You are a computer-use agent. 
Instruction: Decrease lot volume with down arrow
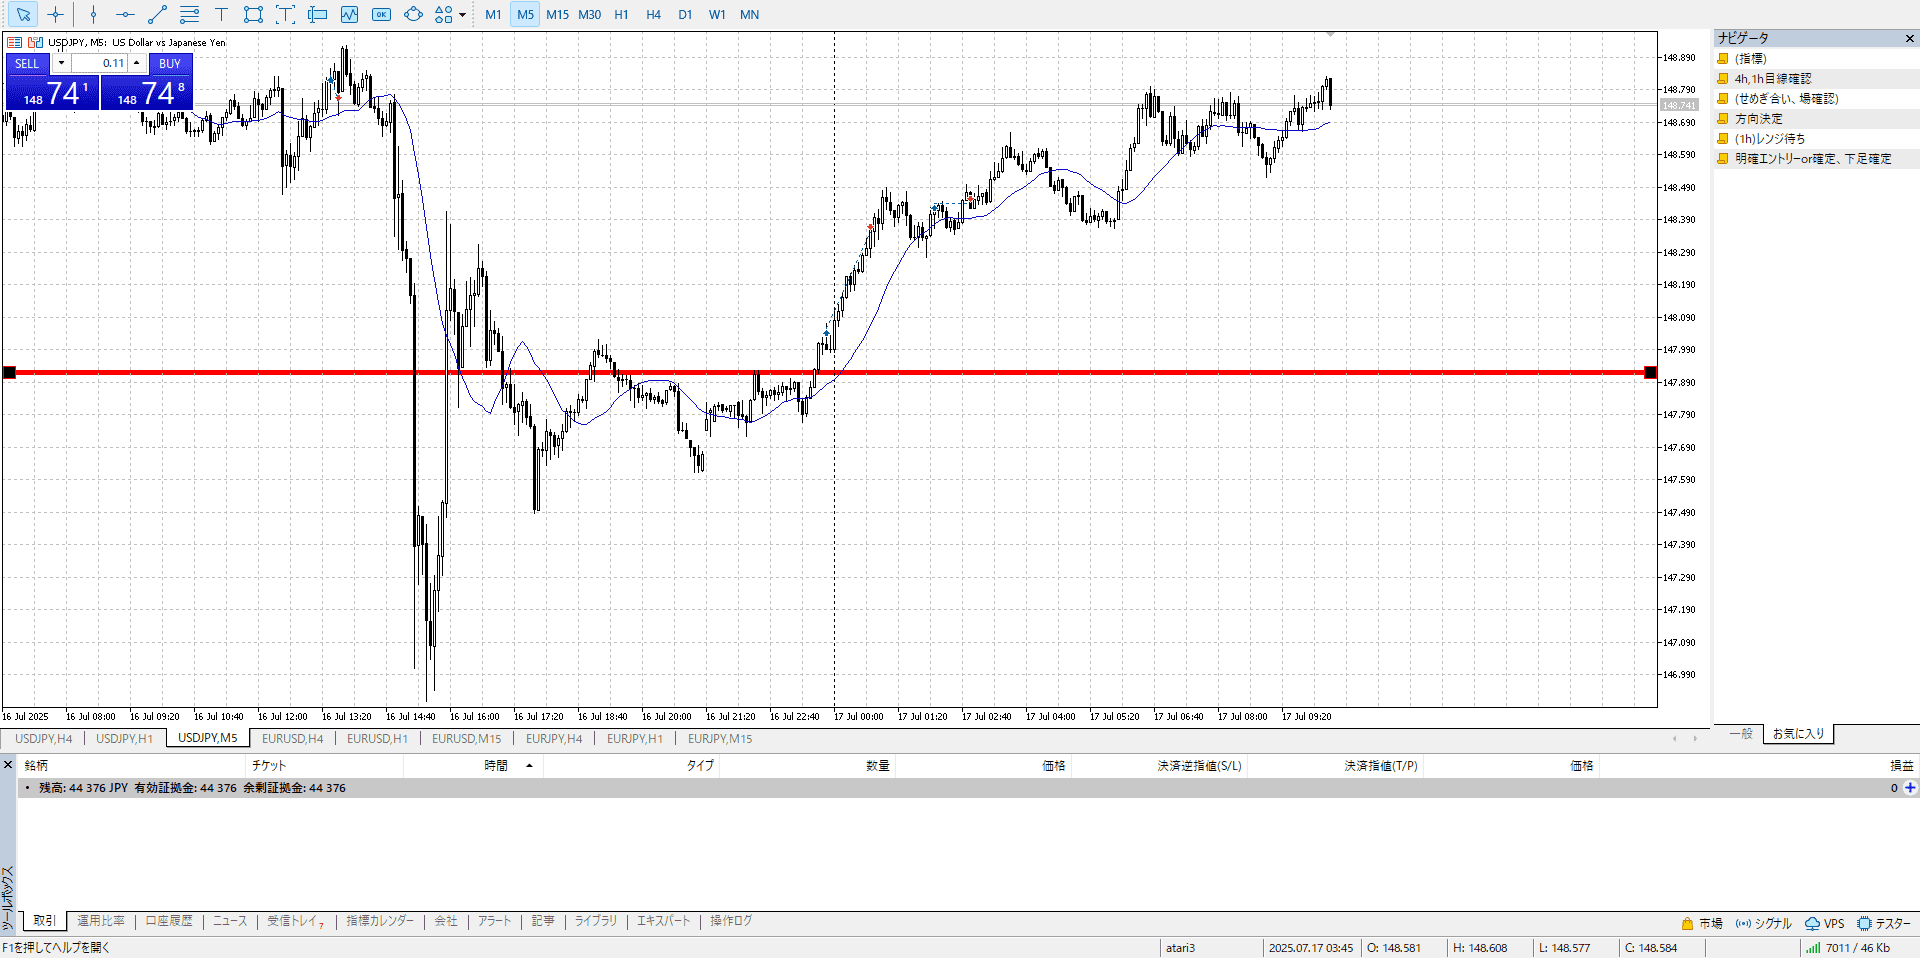(61, 63)
